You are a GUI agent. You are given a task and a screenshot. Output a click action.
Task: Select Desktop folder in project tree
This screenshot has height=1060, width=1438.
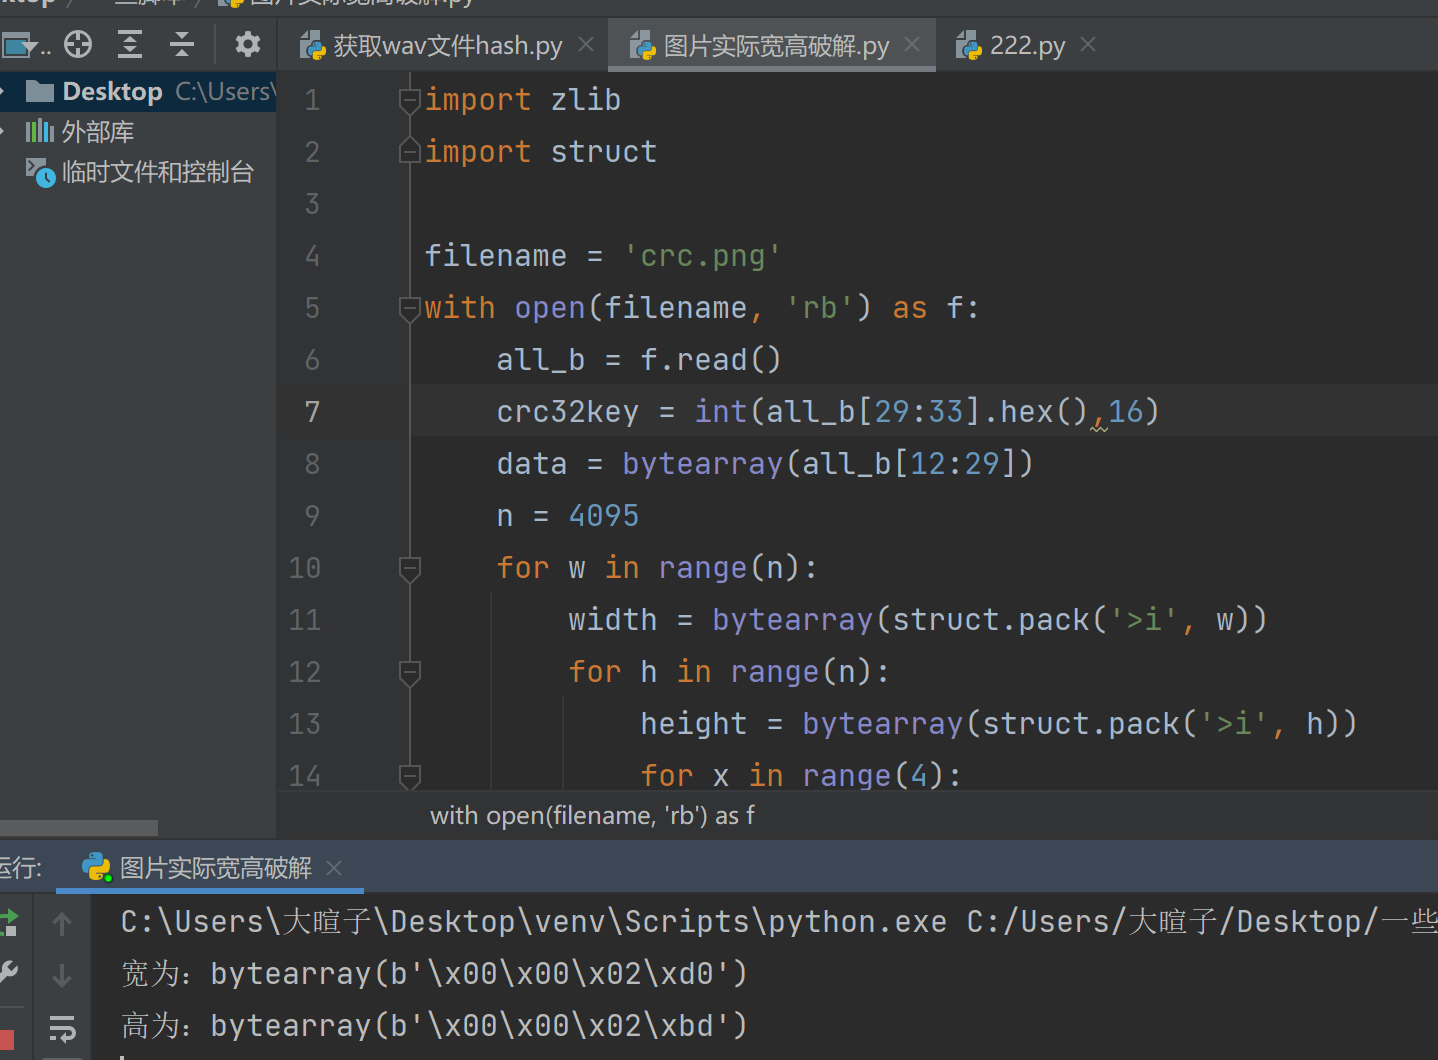pyautogui.click(x=138, y=92)
